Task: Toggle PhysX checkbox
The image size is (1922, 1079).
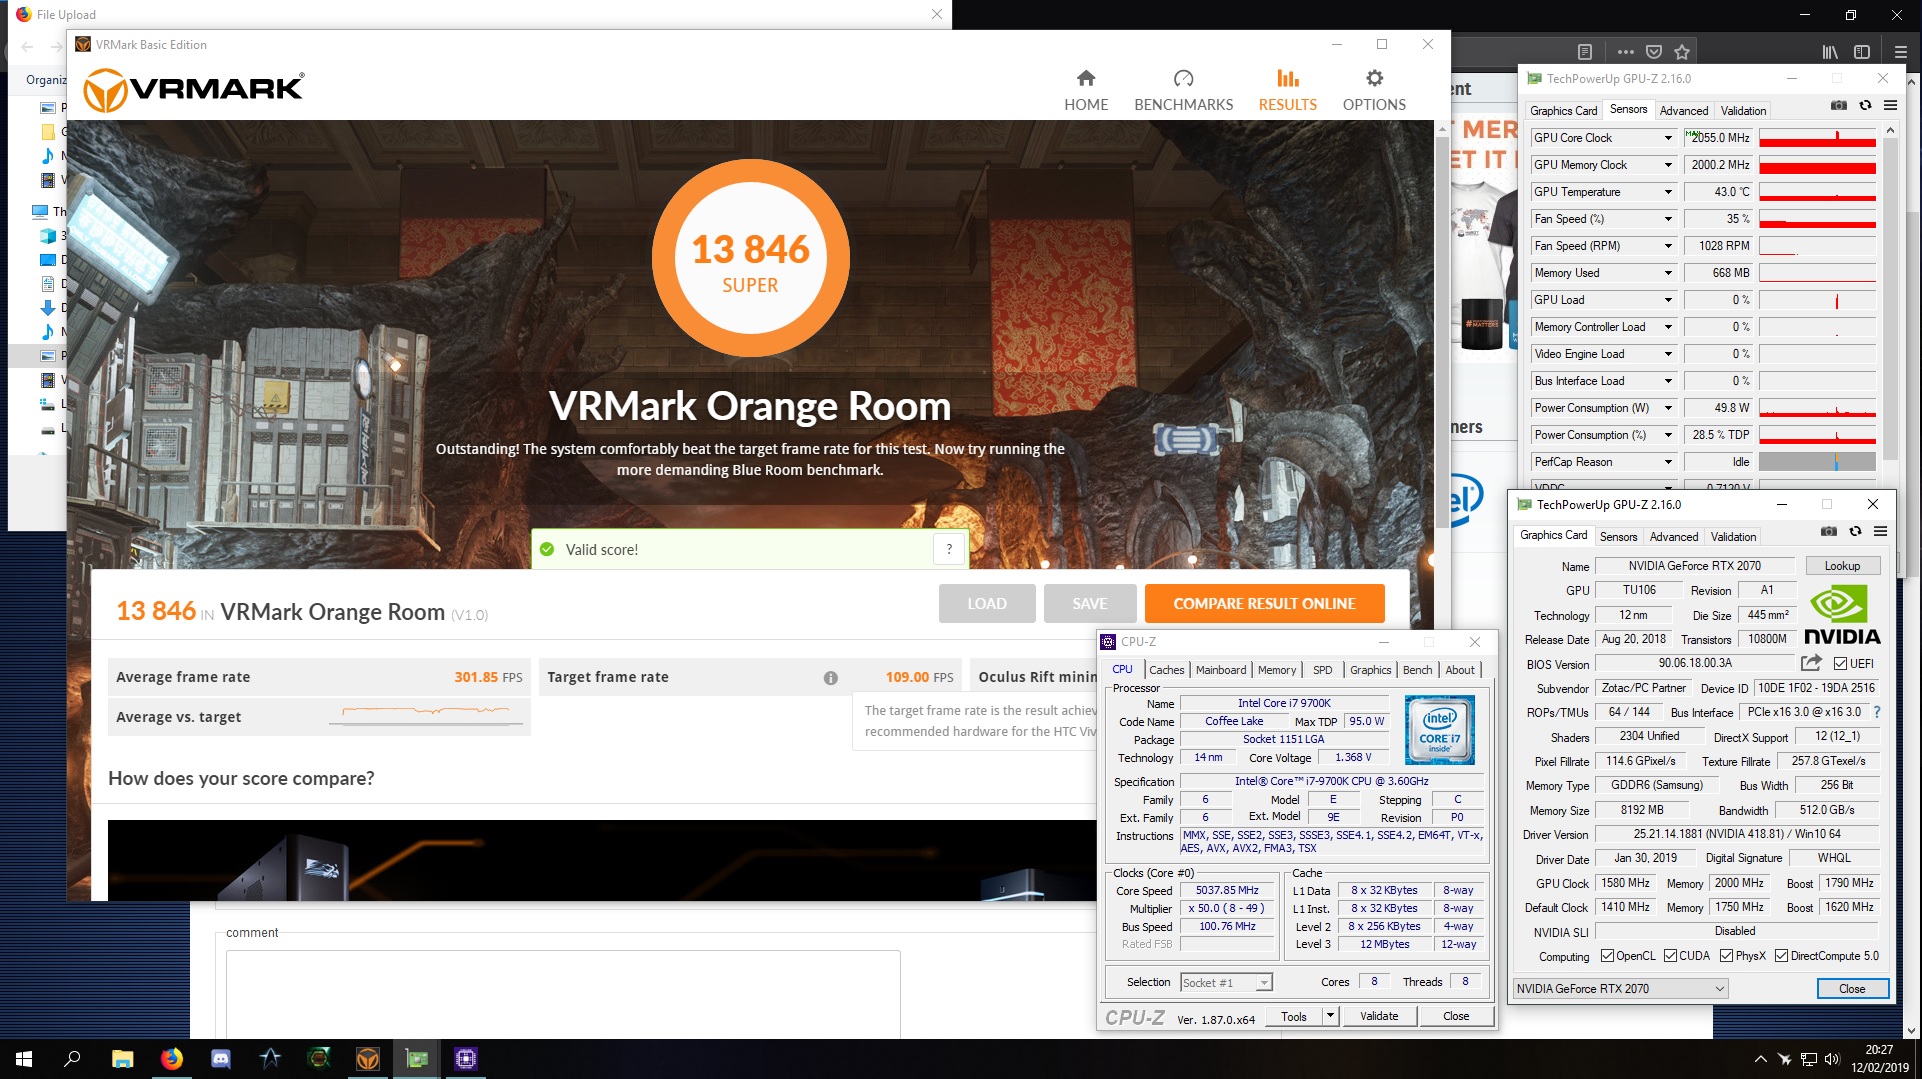Action: pyautogui.click(x=1726, y=956)
